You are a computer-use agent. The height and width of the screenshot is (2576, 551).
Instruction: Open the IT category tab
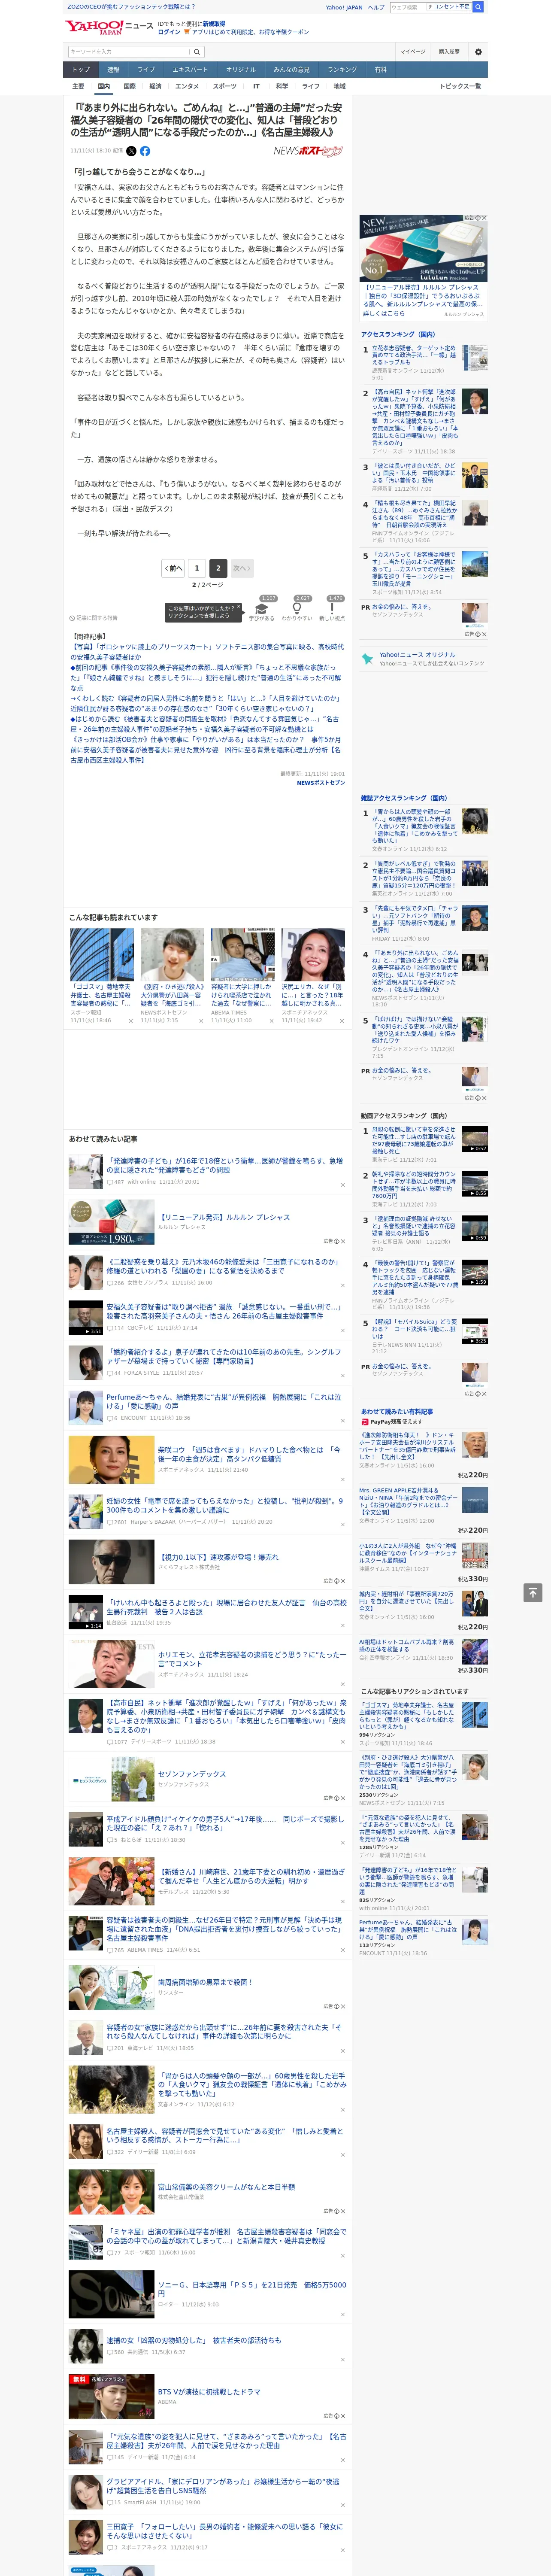[x=256, y=86]
